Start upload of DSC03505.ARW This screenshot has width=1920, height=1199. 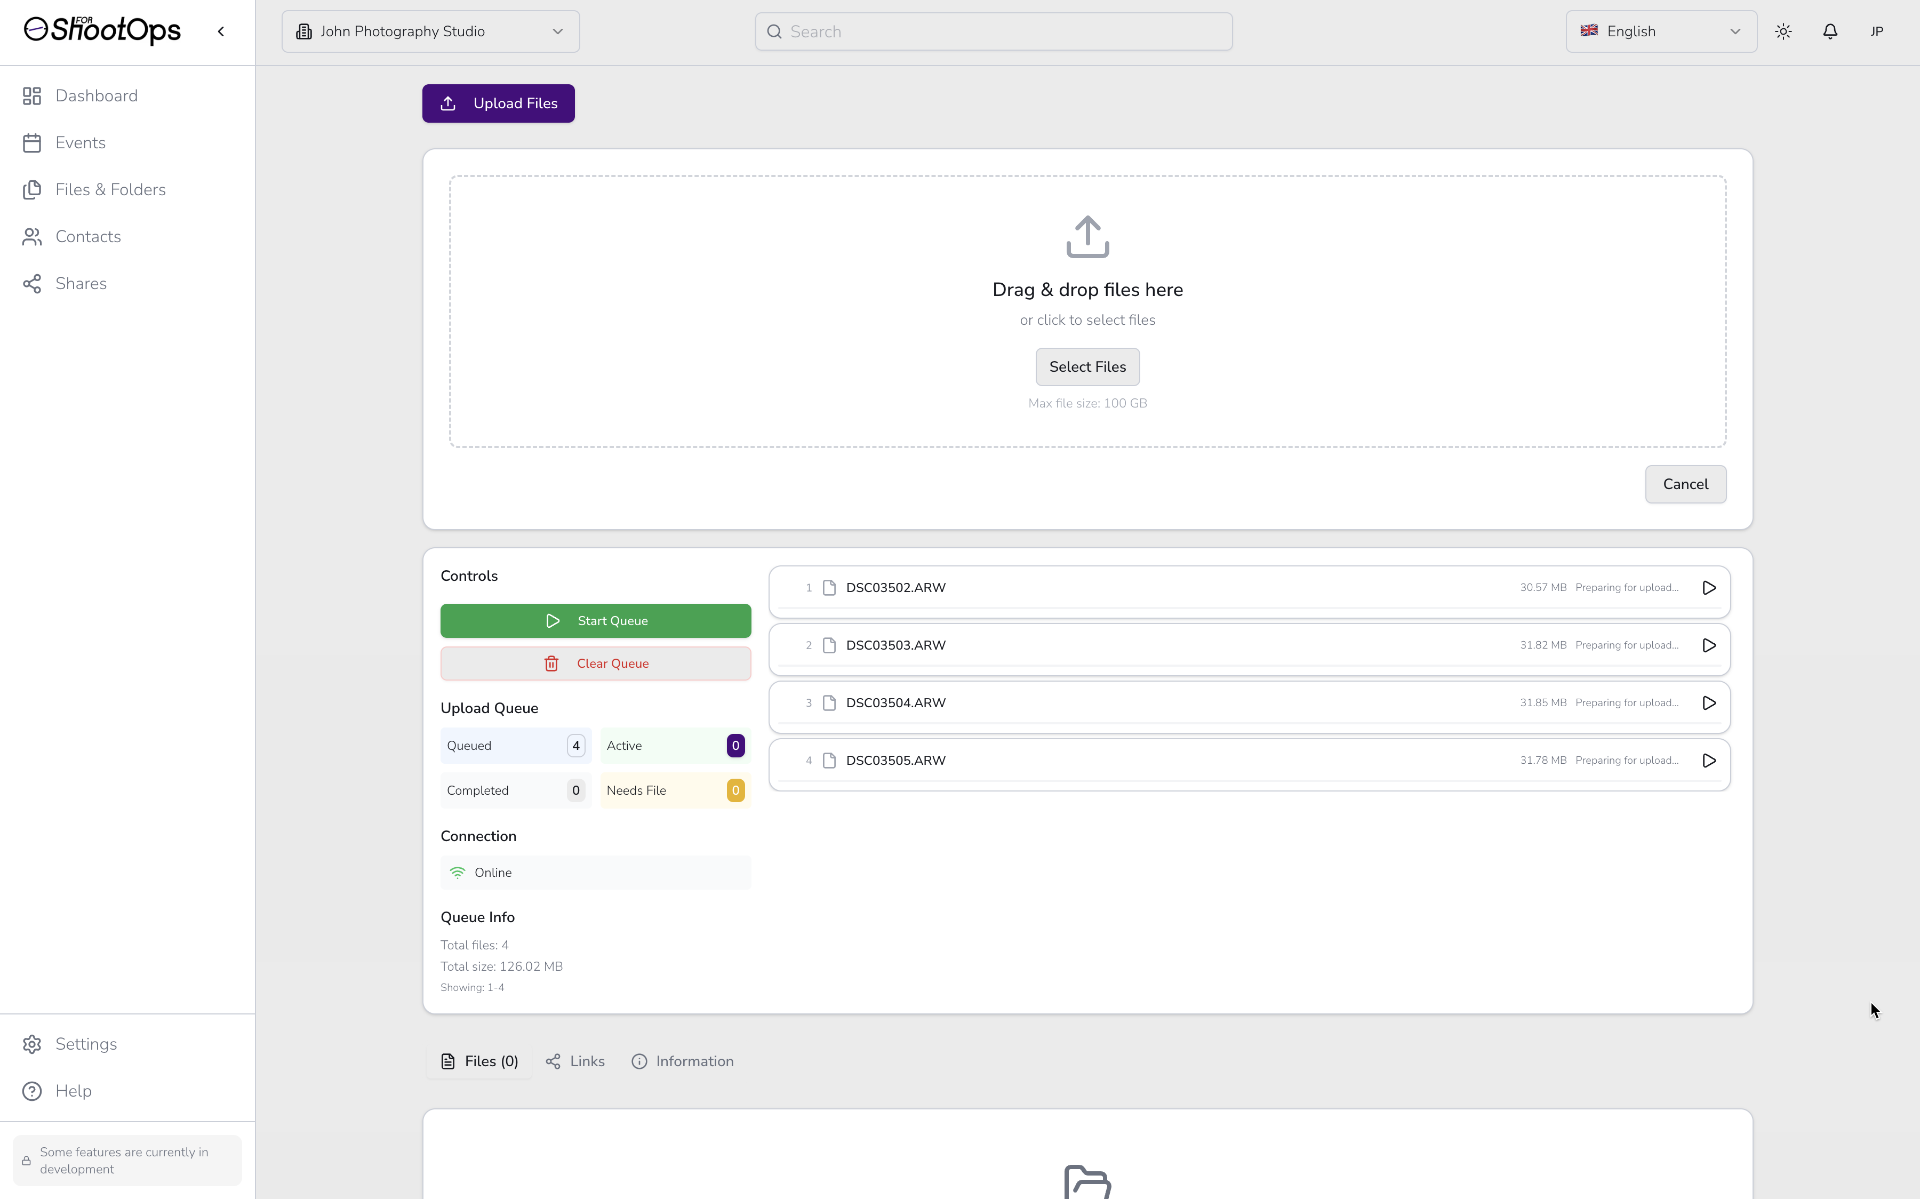point(1708,761)
